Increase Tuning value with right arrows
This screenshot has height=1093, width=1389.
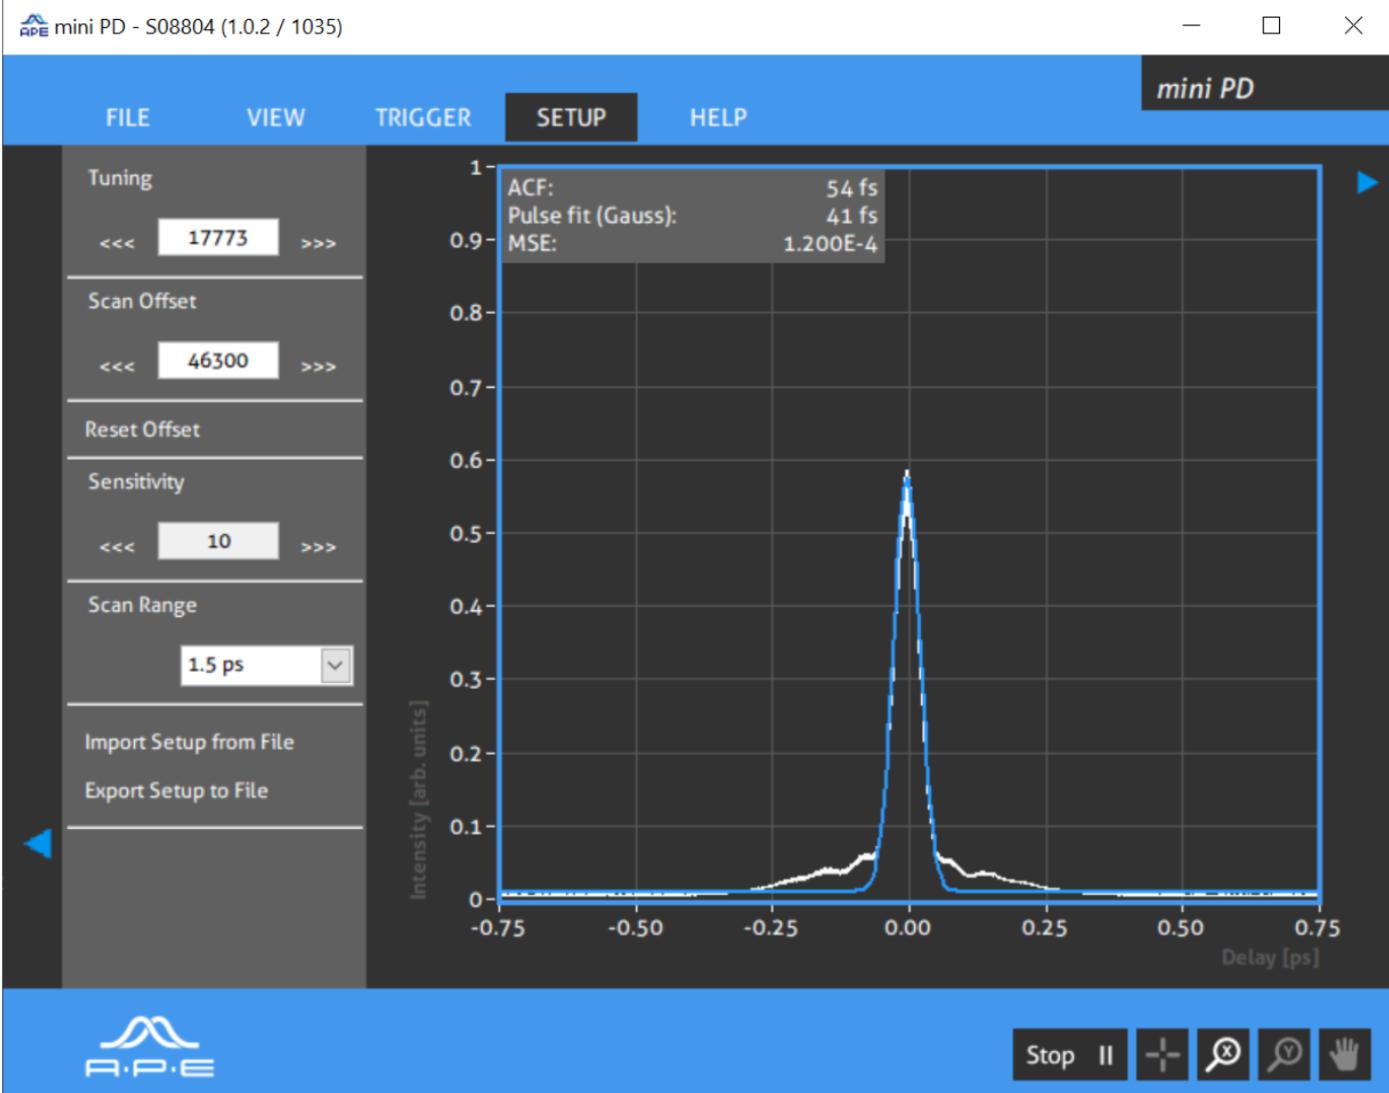pos(318,243)
